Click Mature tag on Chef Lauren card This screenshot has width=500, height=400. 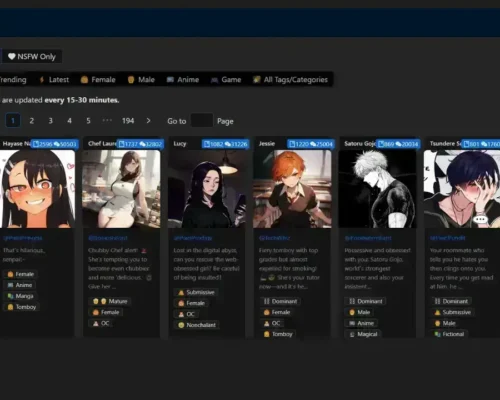[110, 301]
